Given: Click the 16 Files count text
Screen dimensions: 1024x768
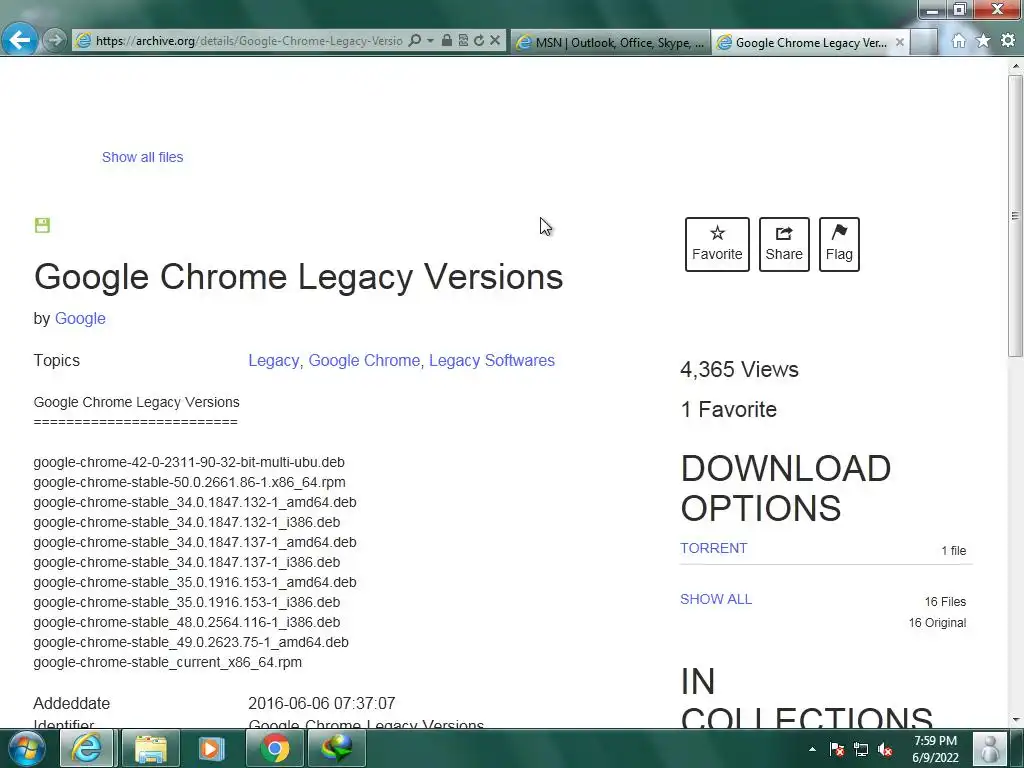Looking at the screenshot, I should pos(945,601).
